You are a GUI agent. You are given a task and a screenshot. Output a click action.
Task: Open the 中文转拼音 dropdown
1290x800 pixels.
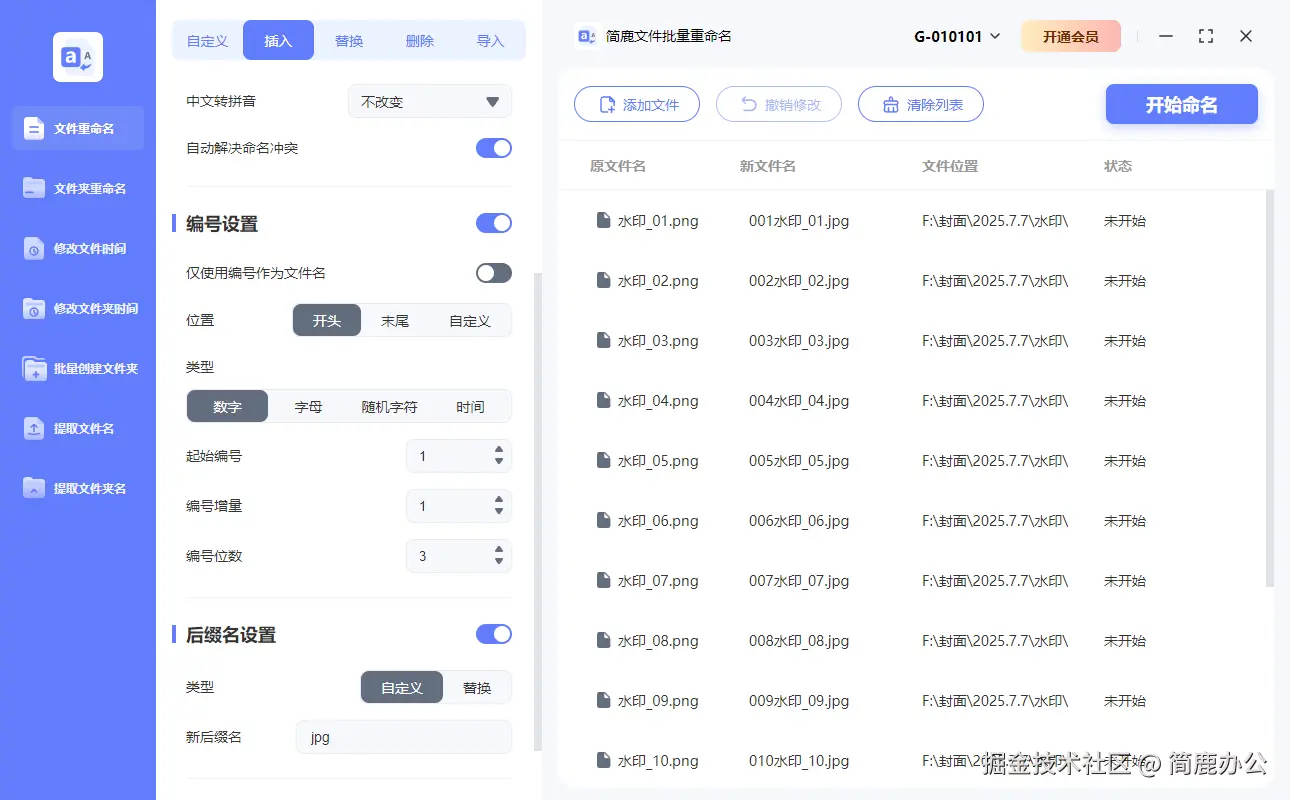(429, 100)
